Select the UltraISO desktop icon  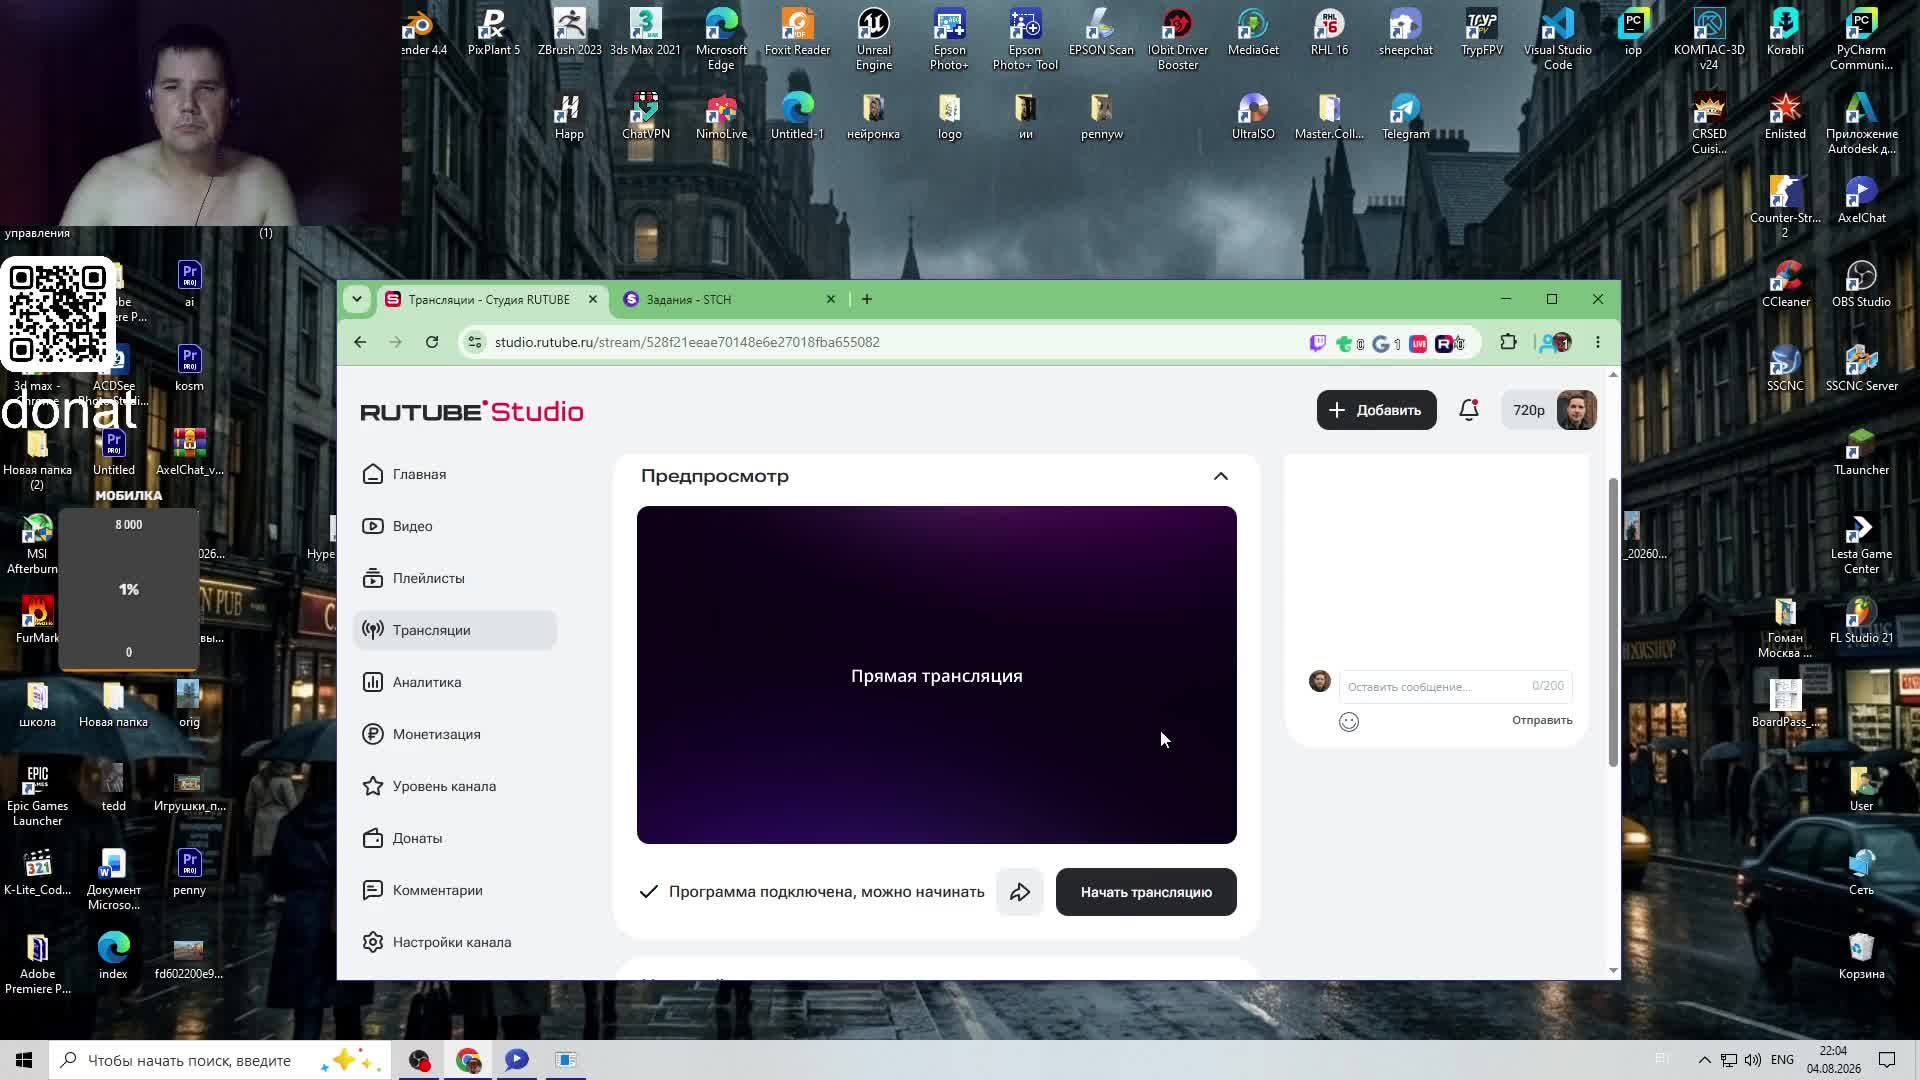(1253, 116)
